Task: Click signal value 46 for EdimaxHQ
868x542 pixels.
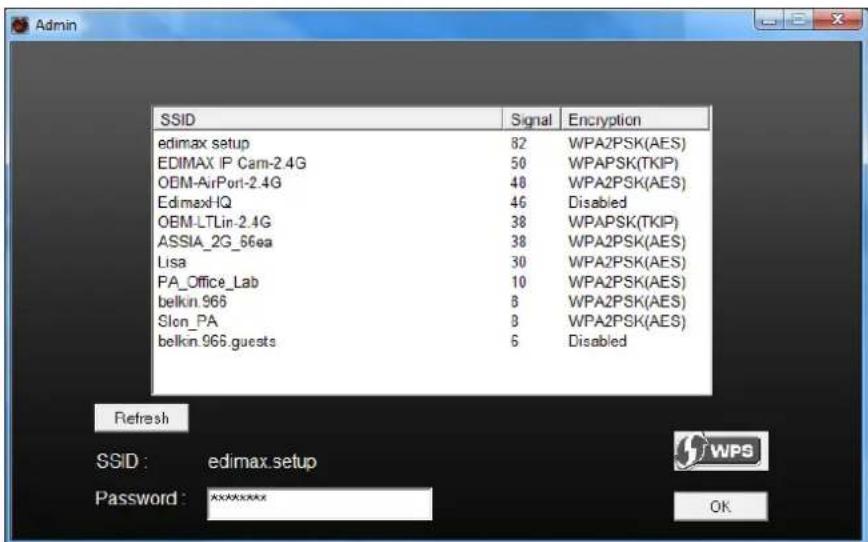Action: 518,203
